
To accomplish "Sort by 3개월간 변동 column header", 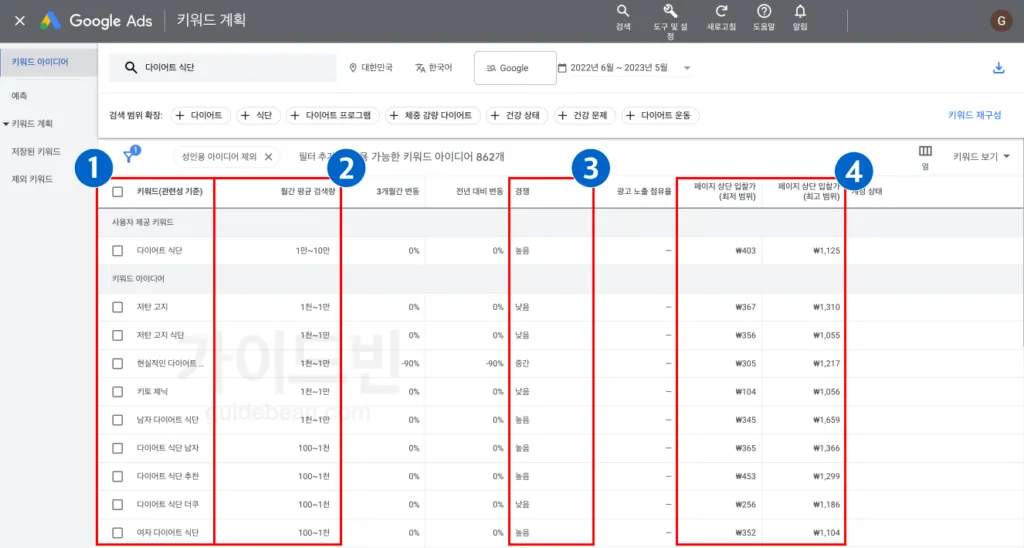I will pyautogui.click(x=398, y=191).
